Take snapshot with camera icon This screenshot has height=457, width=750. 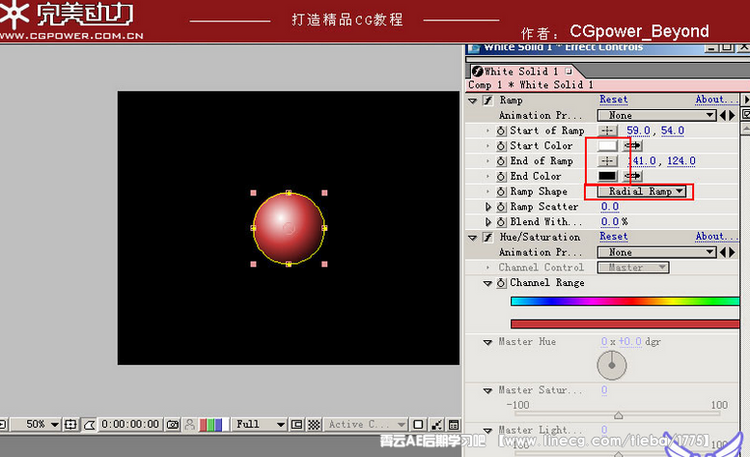click(173, 424)
